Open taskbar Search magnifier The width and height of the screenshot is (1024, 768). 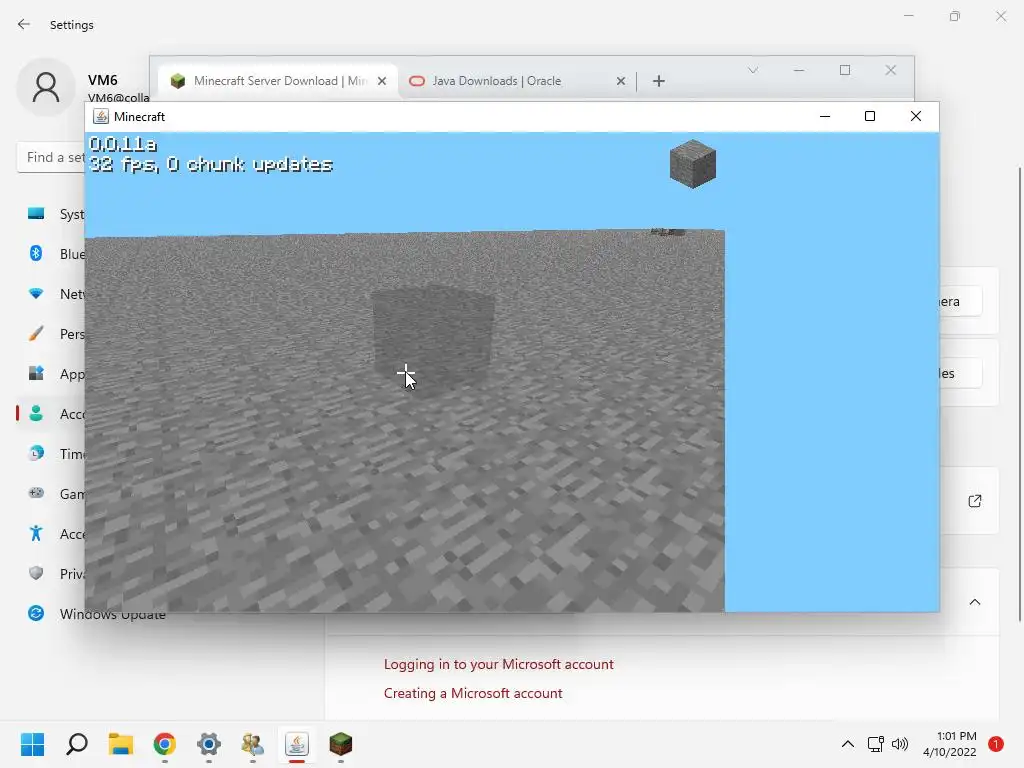[77, 744]
